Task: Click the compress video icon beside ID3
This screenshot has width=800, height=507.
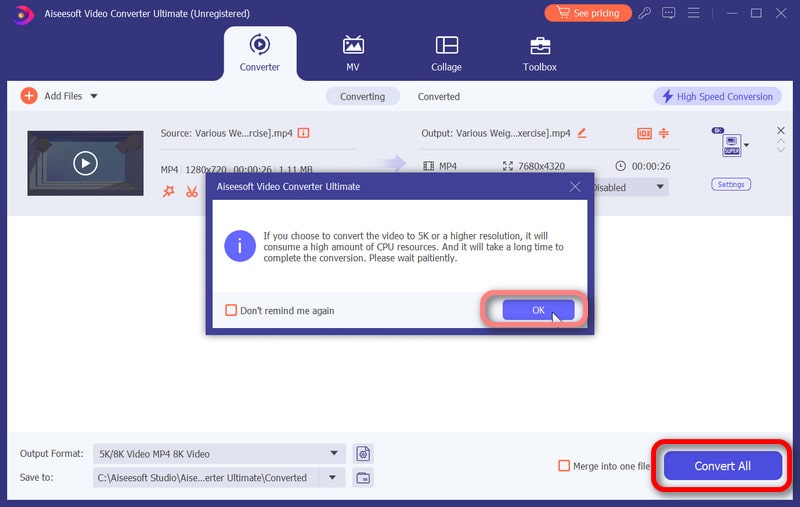Action: pyautogui.click(x=662, y=133)
